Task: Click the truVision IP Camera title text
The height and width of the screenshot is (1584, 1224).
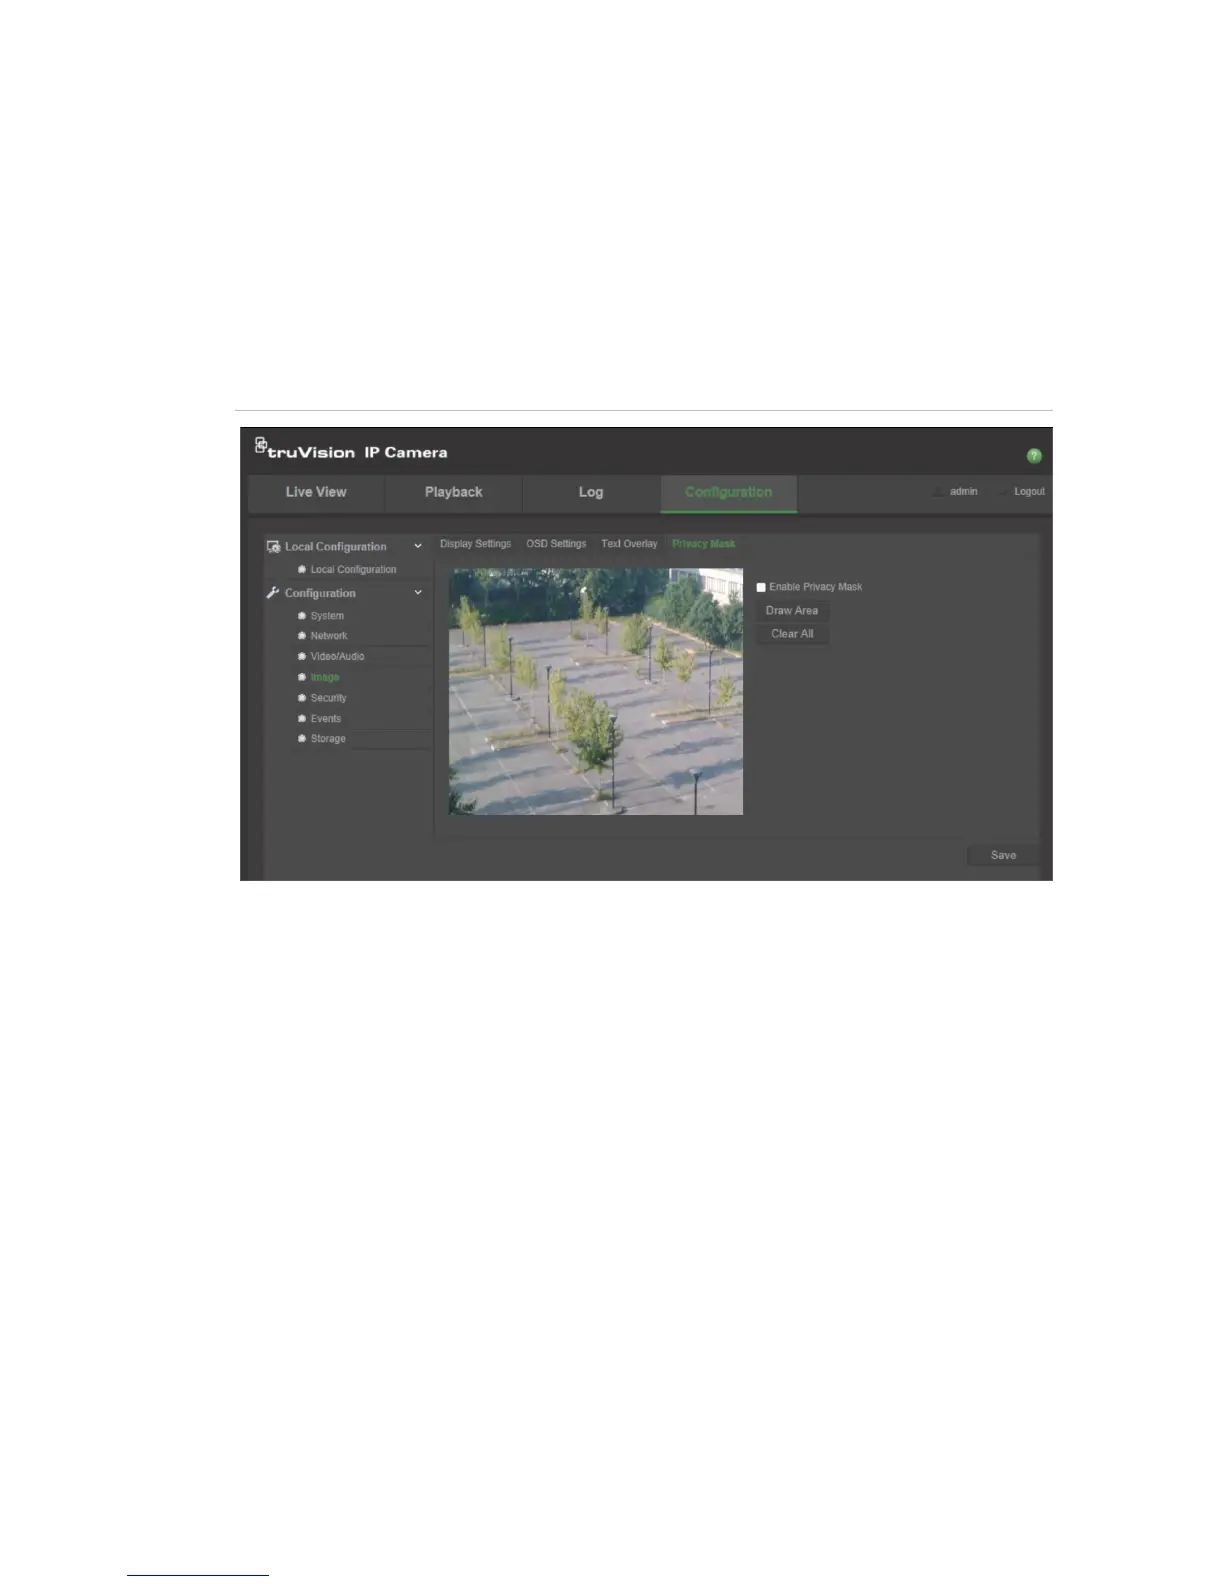Action: 358,453
